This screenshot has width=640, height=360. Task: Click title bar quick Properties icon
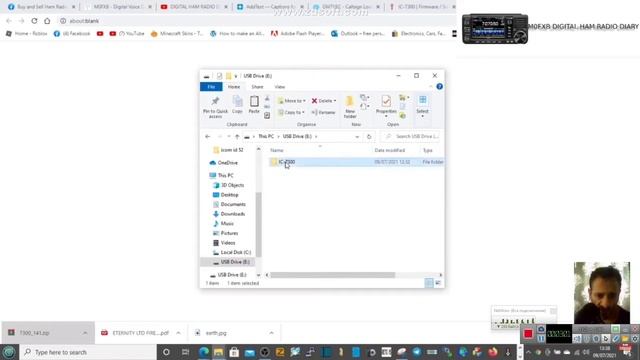(219, 76)
